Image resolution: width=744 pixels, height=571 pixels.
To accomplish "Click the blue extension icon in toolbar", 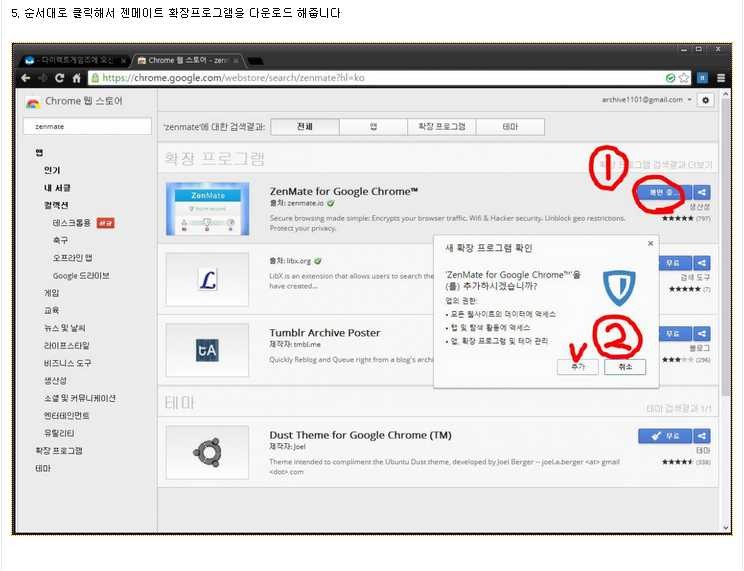I will (x=703, y=78).
